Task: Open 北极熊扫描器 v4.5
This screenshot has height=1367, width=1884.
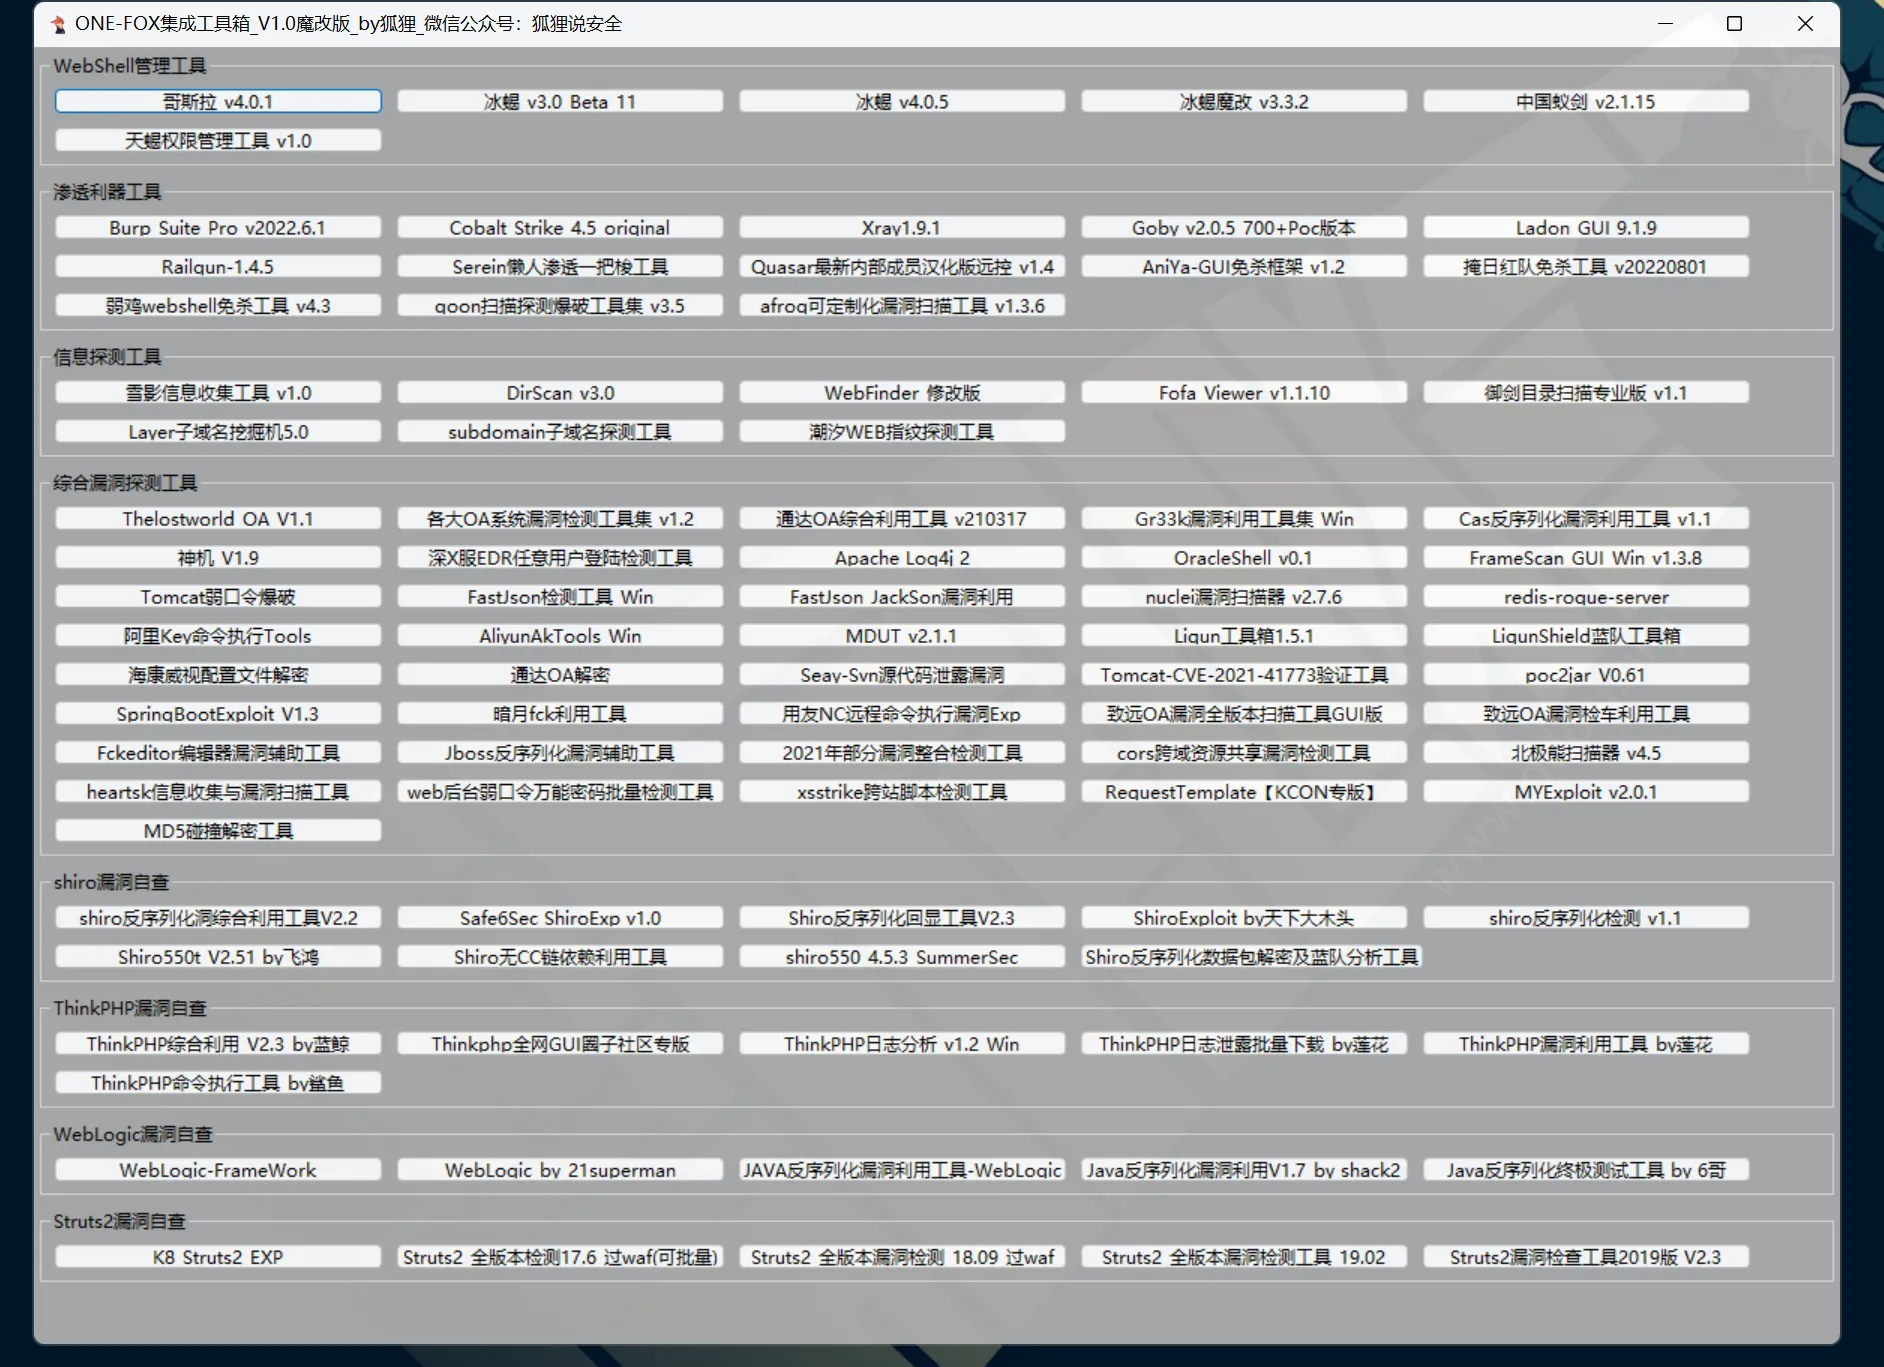Action: coord(1586,753)
